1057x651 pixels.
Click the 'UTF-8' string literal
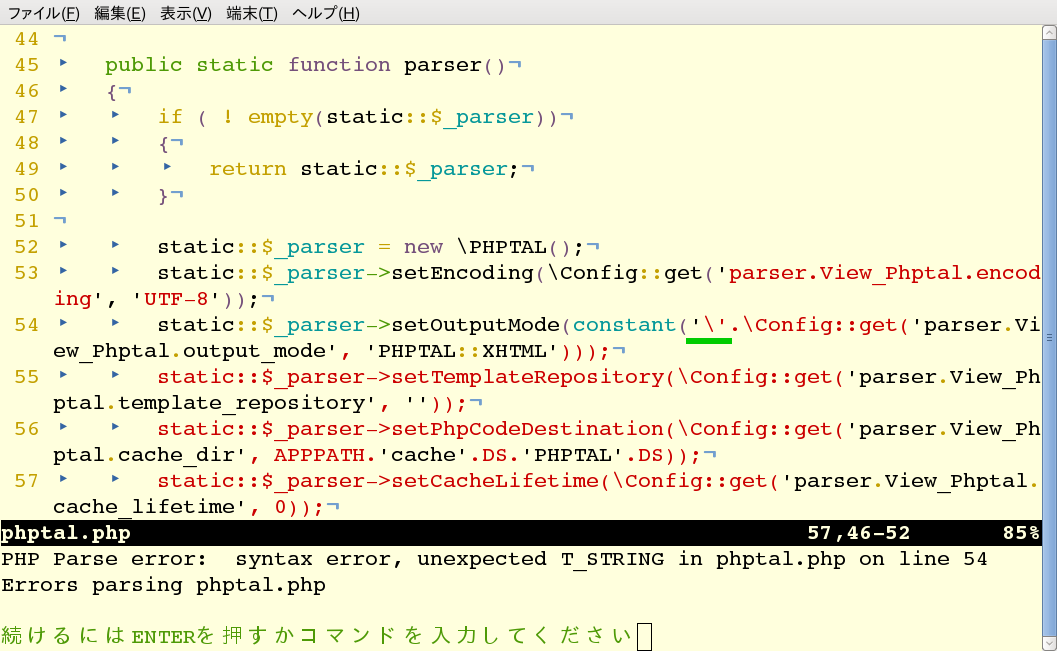pos(177,299)
